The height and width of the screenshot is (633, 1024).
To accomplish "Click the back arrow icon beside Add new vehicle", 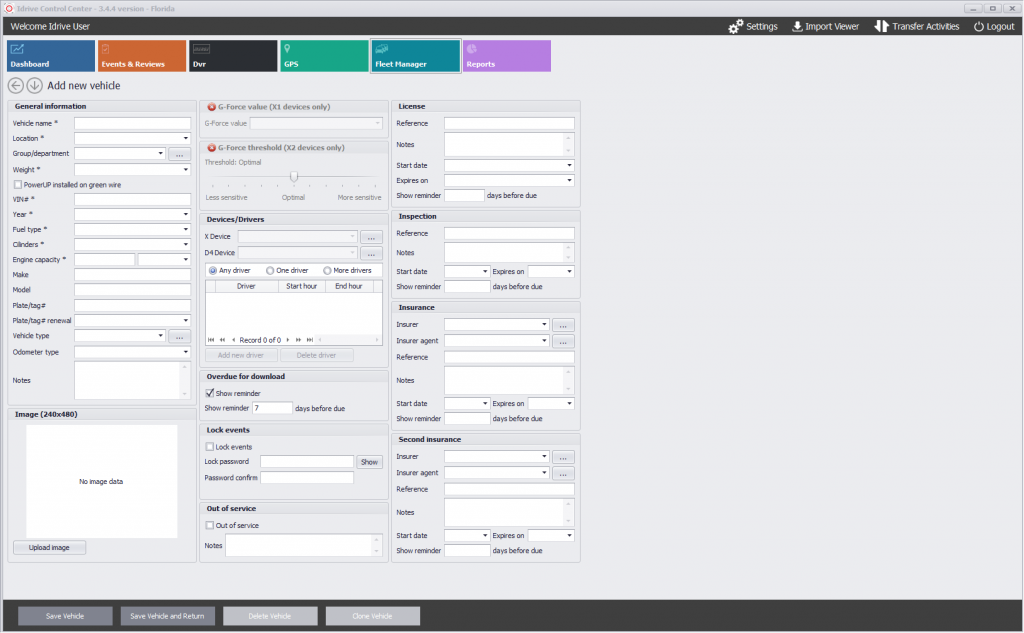I will point(16,86).
